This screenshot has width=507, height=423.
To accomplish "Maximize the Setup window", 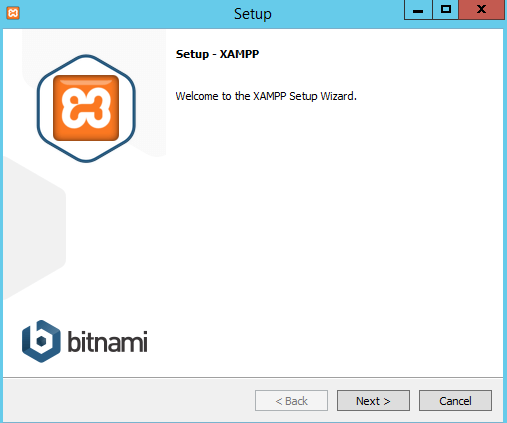I will (446, 10).
